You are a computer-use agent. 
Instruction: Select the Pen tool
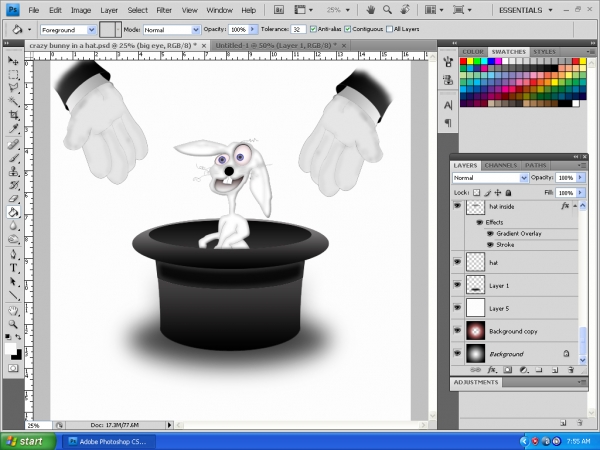point(13,254)
